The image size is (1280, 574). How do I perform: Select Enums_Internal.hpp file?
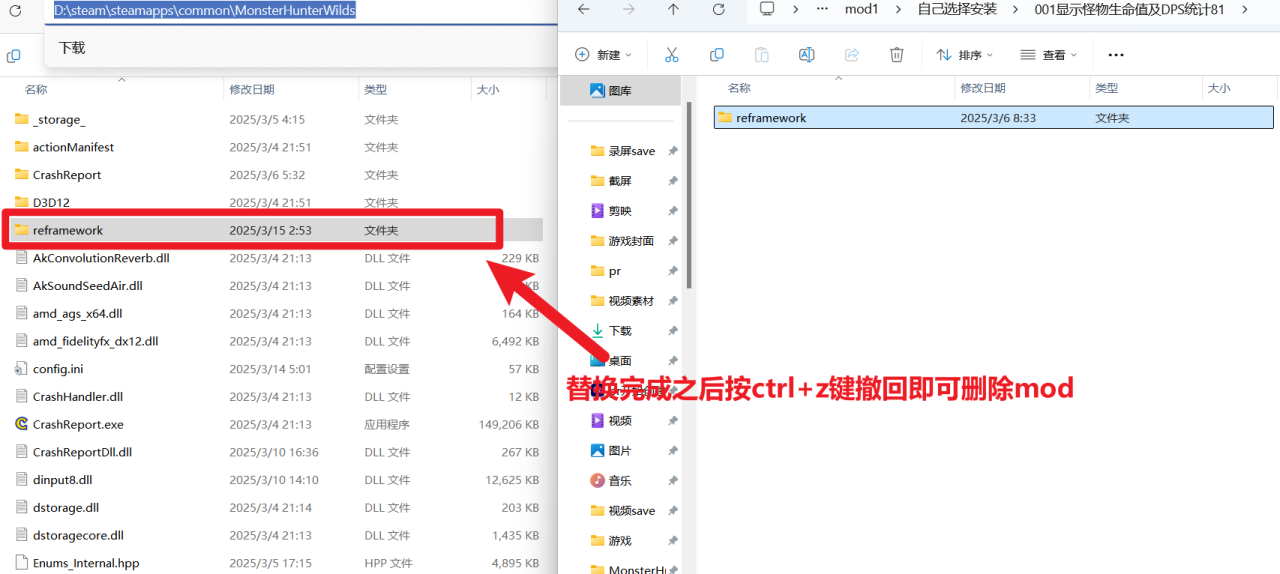(86, 563)
